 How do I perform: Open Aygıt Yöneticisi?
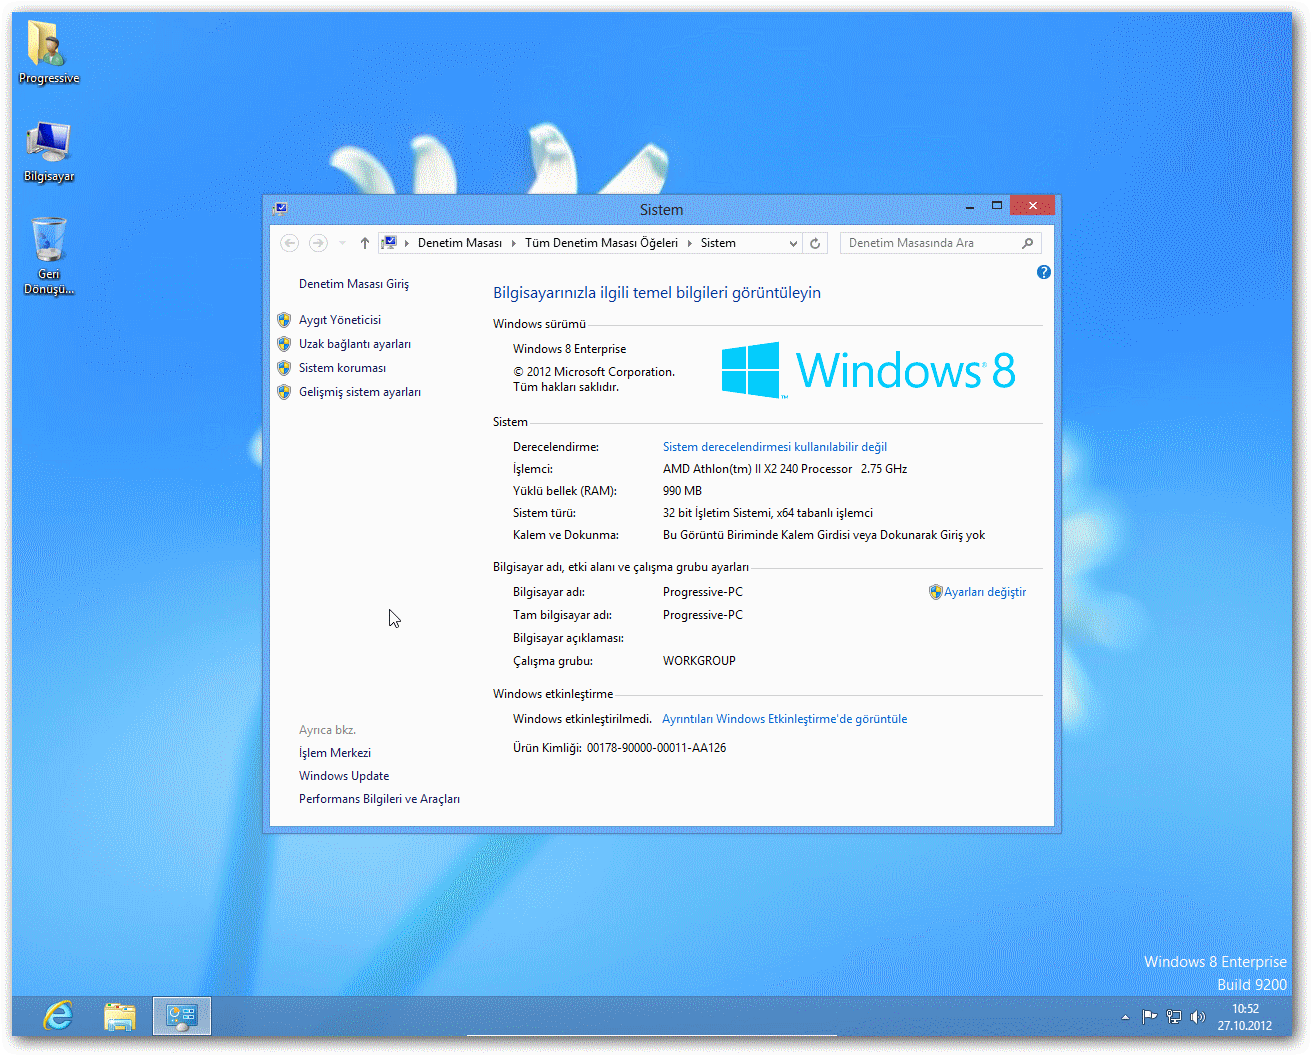click(340, 320)
